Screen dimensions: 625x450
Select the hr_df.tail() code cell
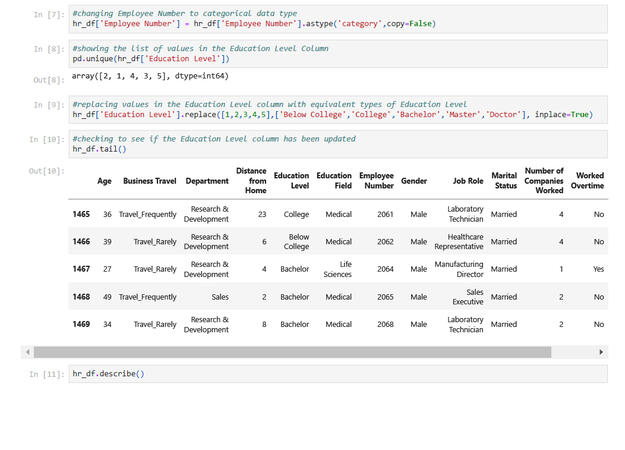tap(338, 144)
